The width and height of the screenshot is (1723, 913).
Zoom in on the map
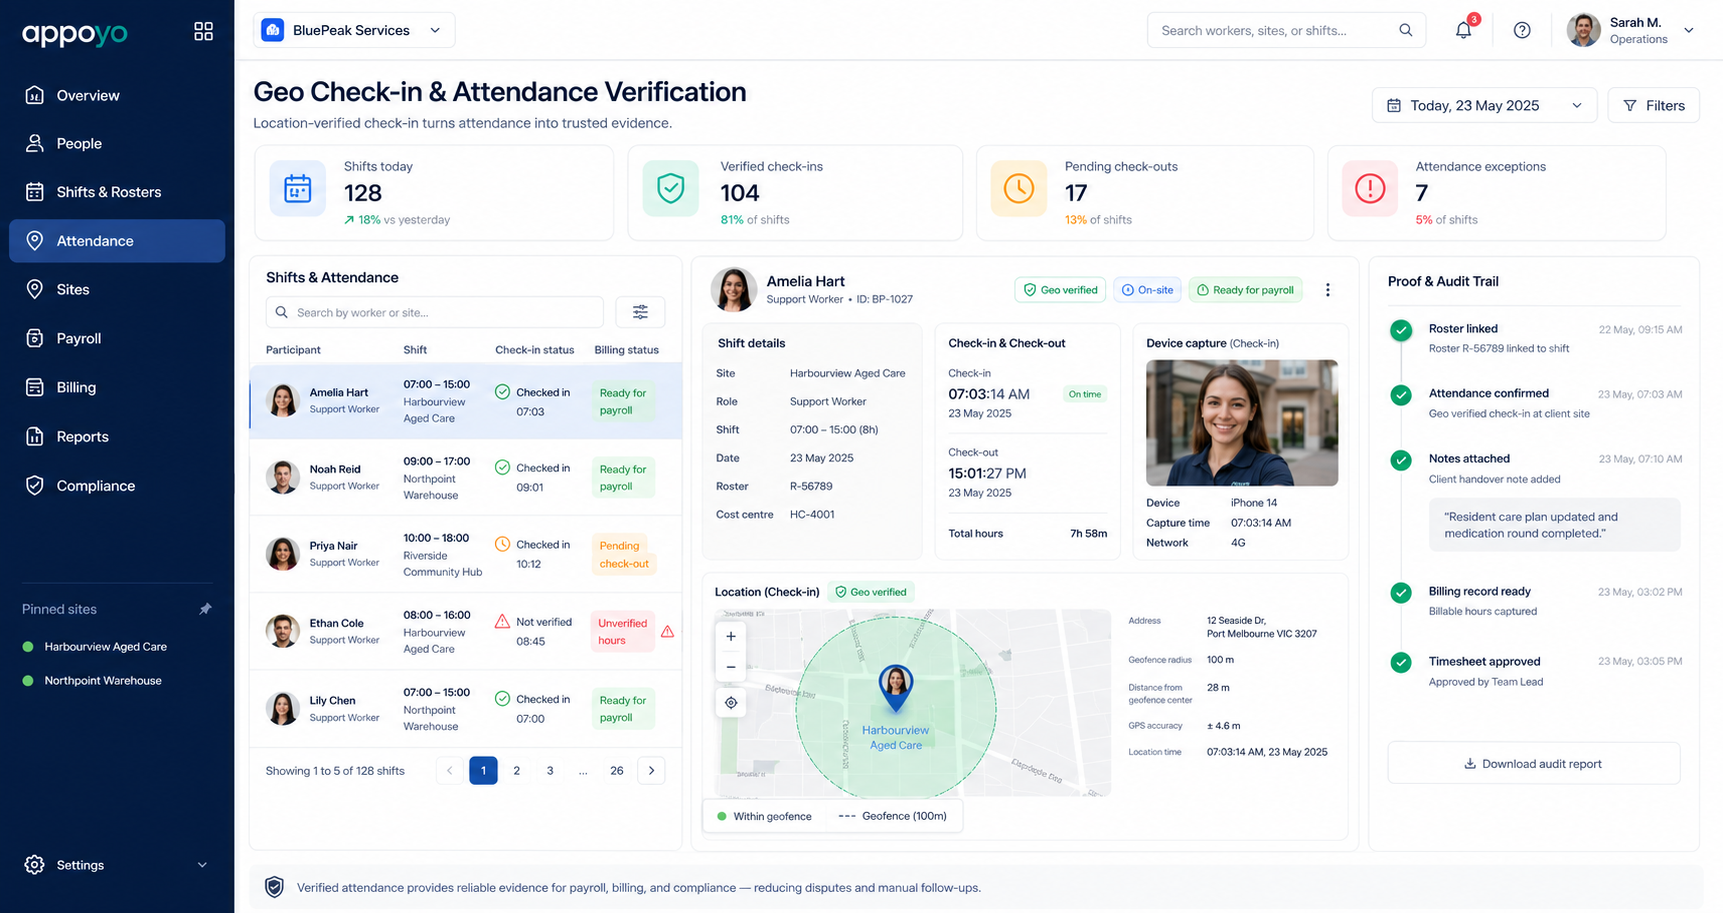[731, 636]
